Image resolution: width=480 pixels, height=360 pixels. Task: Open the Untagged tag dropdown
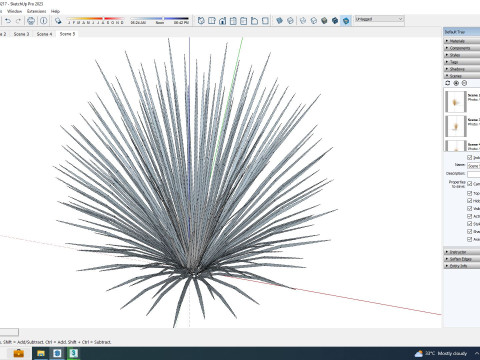[379, 19]
